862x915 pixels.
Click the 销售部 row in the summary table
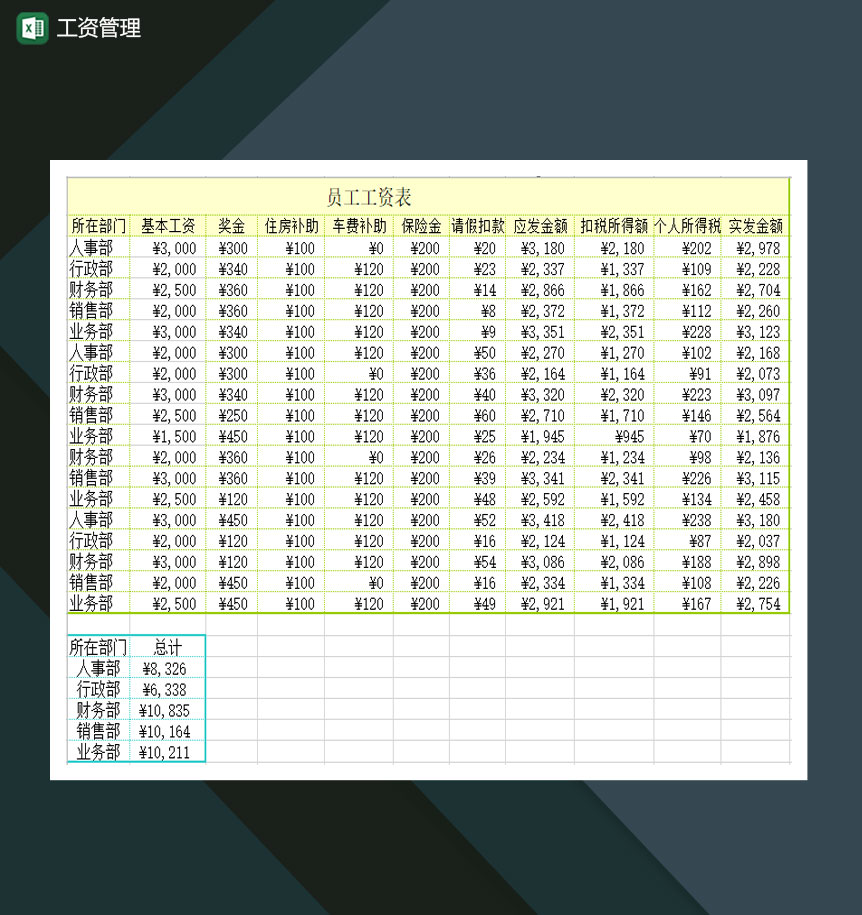coord(98,731)
